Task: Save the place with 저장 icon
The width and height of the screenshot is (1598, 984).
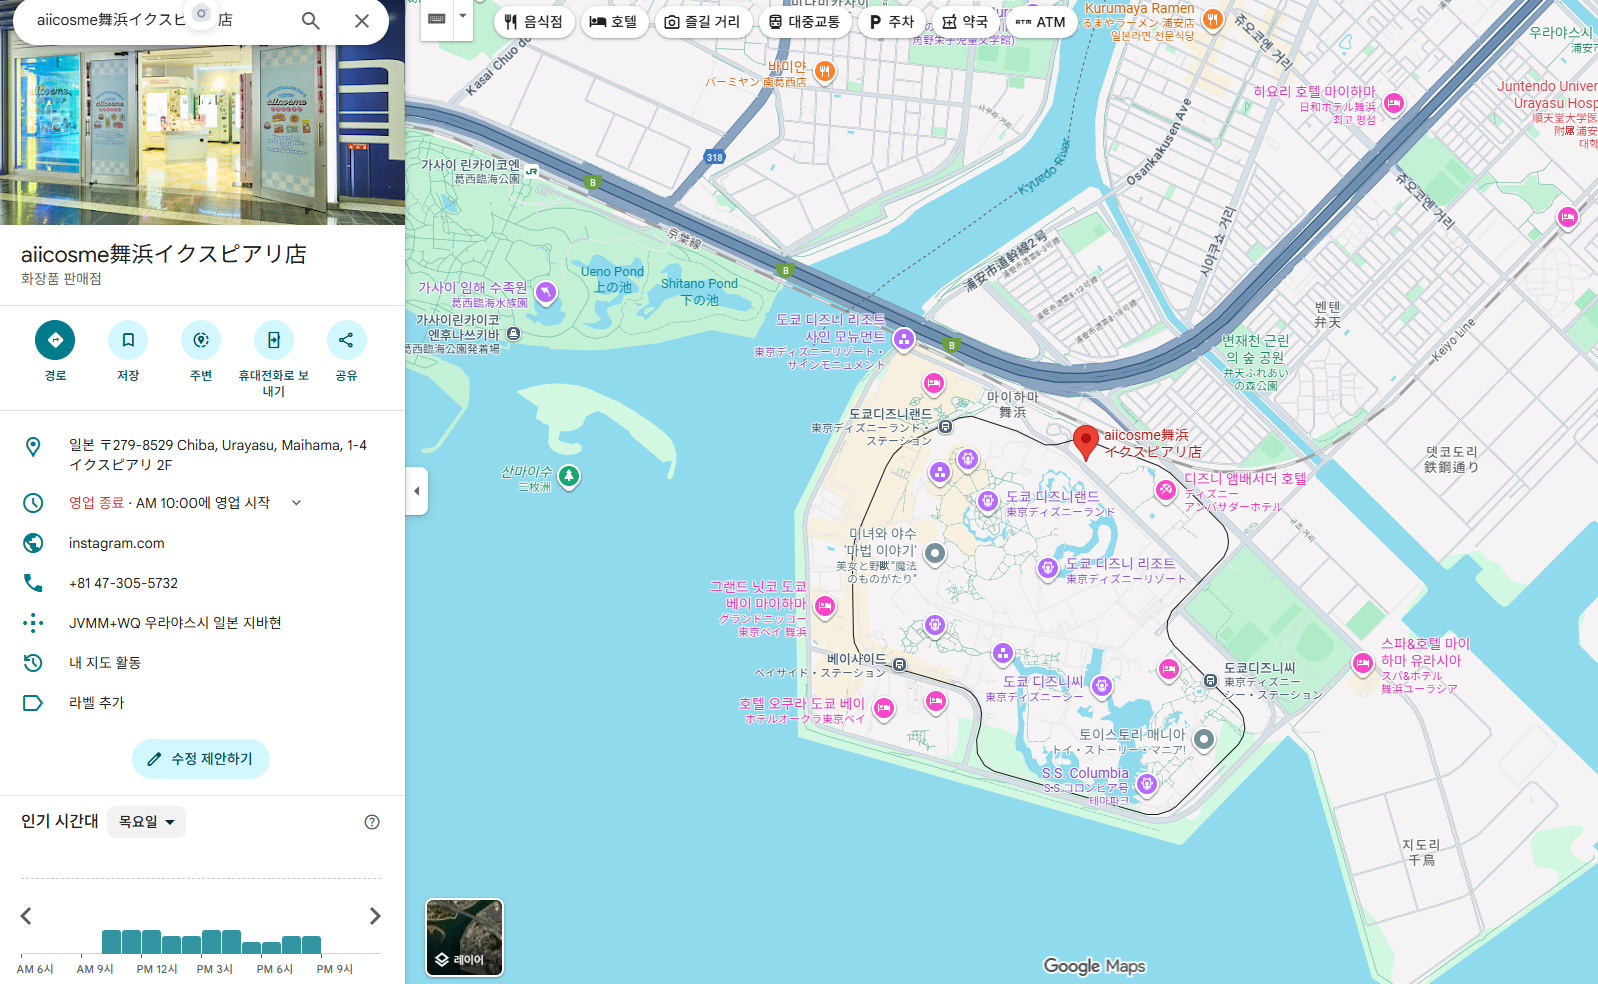Action: coord(128,340)
